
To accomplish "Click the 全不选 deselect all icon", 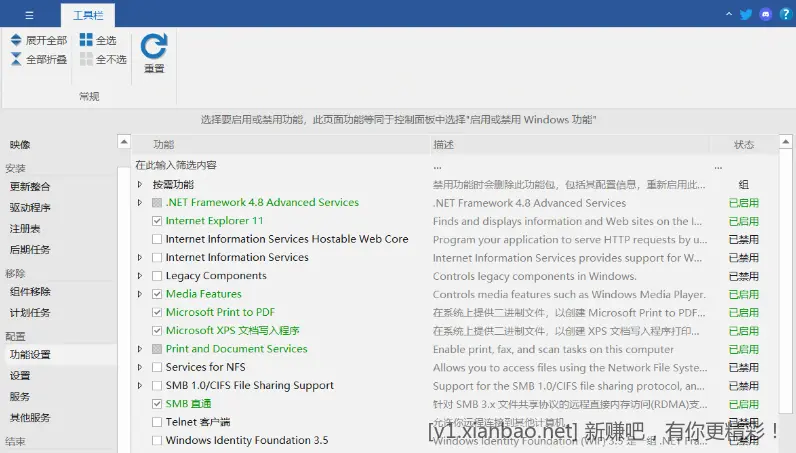I will (86, 59).
